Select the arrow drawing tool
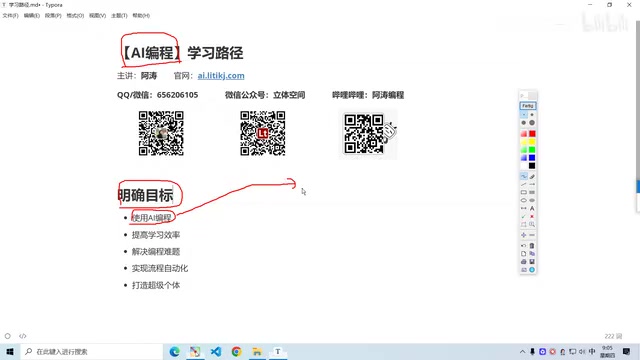The height and width of the screenshot is (360, 640). pos(532,184)
